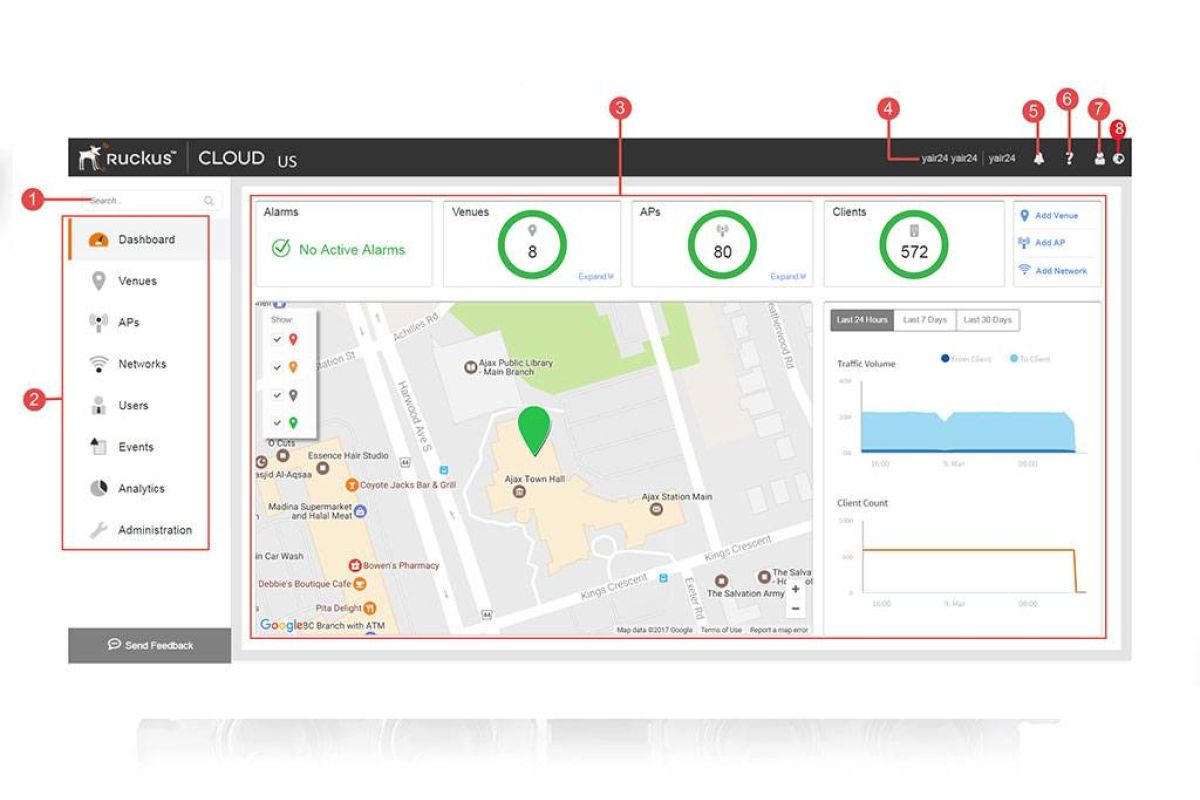Screen dimensions: 1200x800
Task: Select the large green venue pin on map
Action: click(535, 431)
